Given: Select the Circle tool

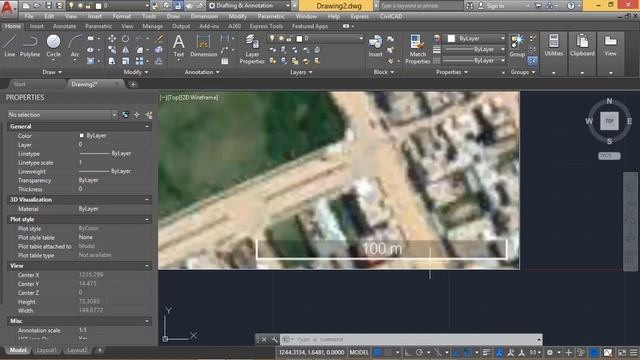Looking at the screenshot, I should pos(53,45).
